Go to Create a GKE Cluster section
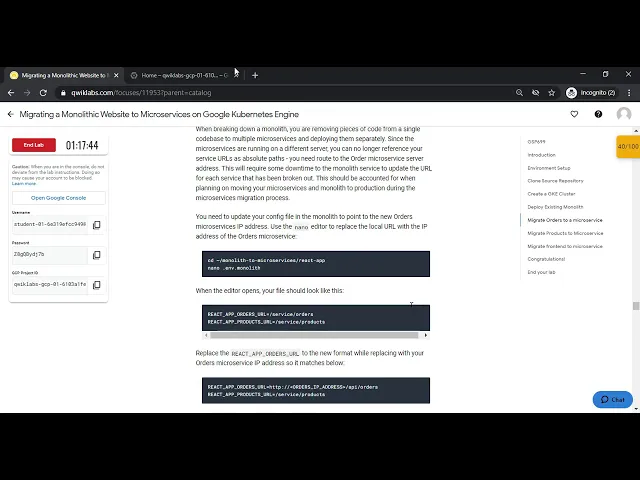Screen dimensions: 640x480 (x=551, y=194)
